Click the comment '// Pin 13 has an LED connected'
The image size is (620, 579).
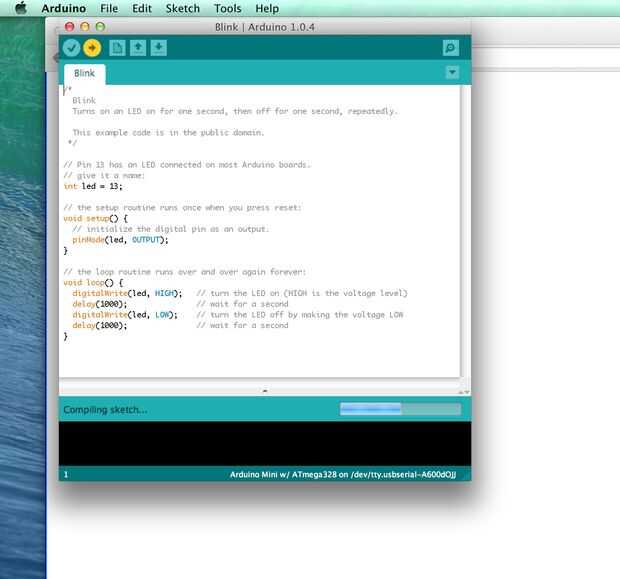187,165
